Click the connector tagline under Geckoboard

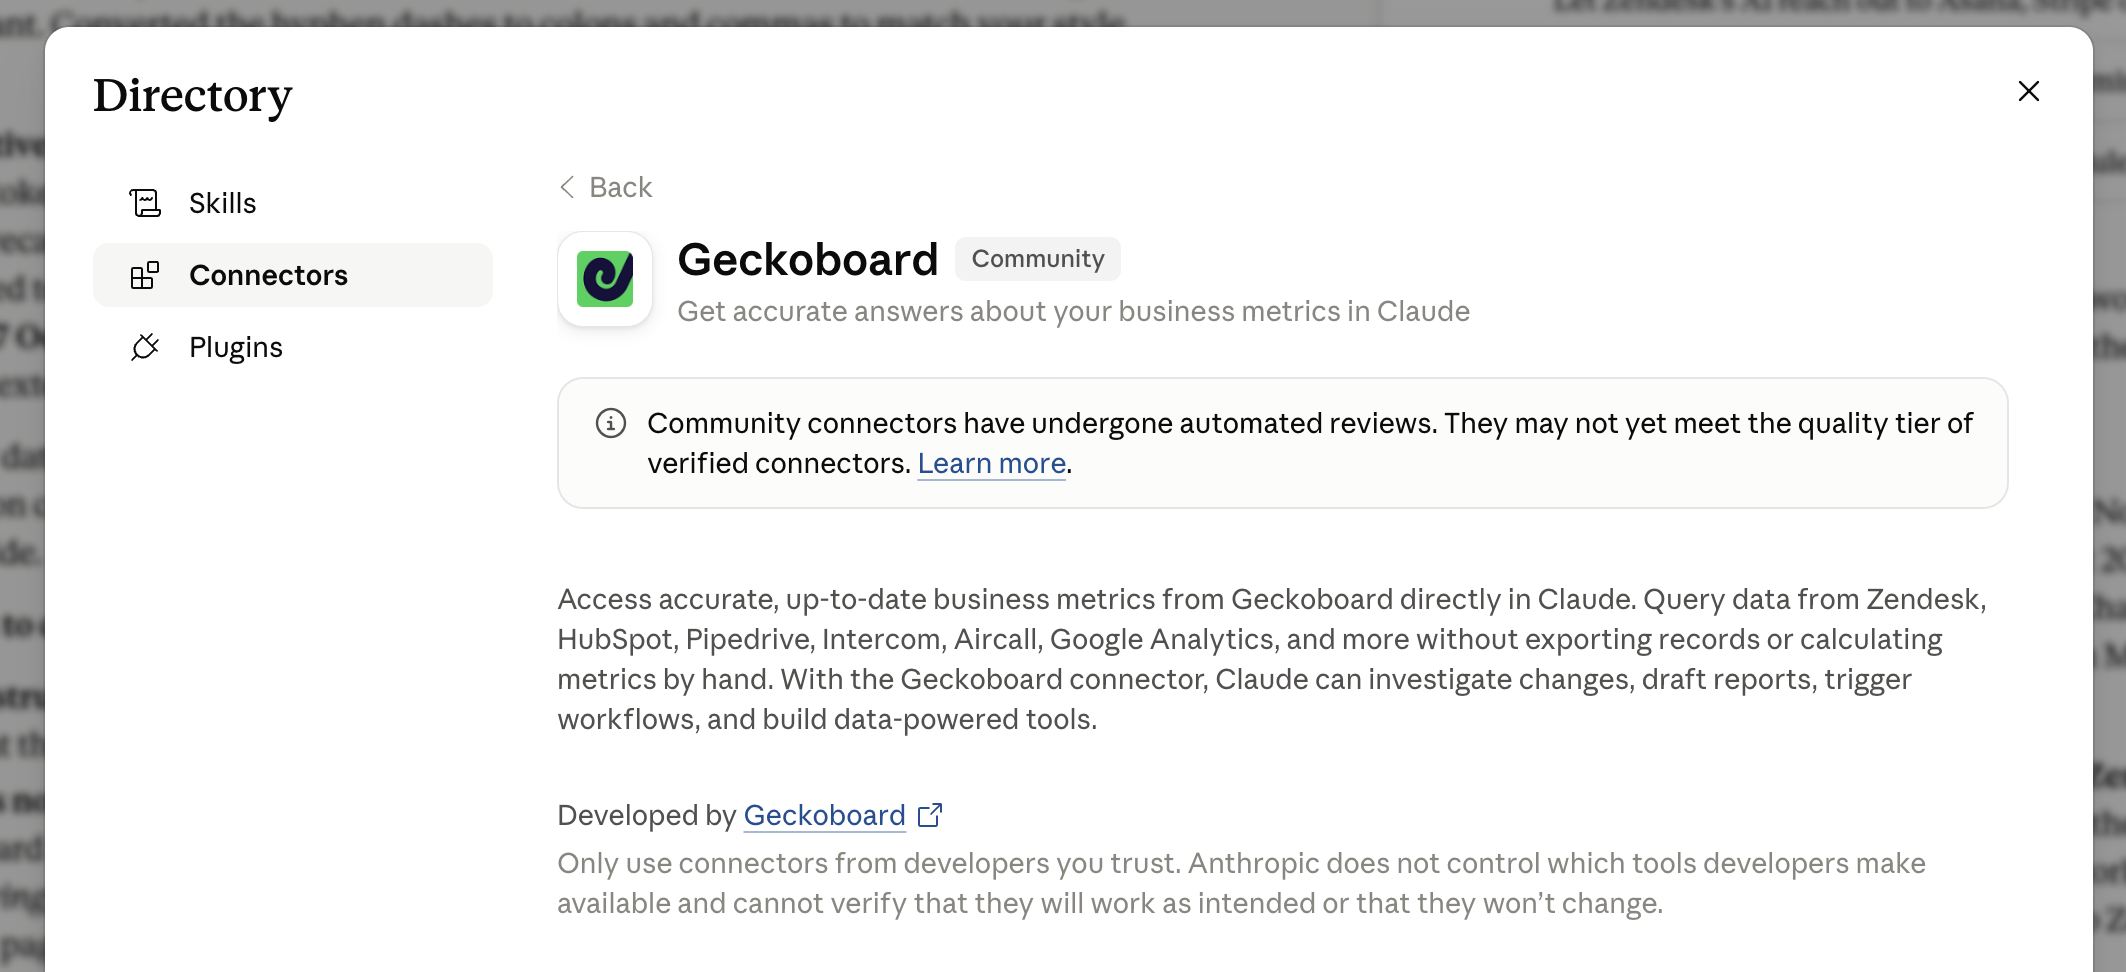pos(1074,312)
